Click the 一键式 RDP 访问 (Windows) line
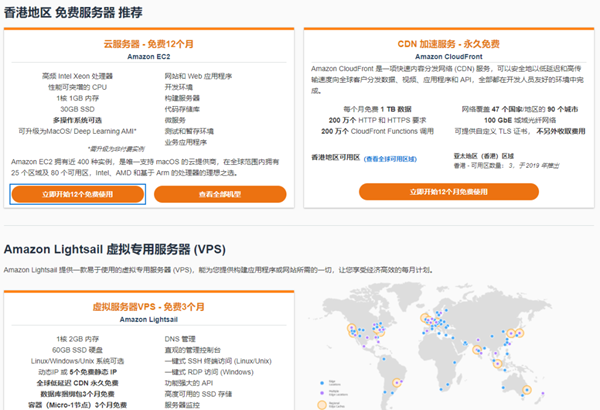 click(209, 372)
